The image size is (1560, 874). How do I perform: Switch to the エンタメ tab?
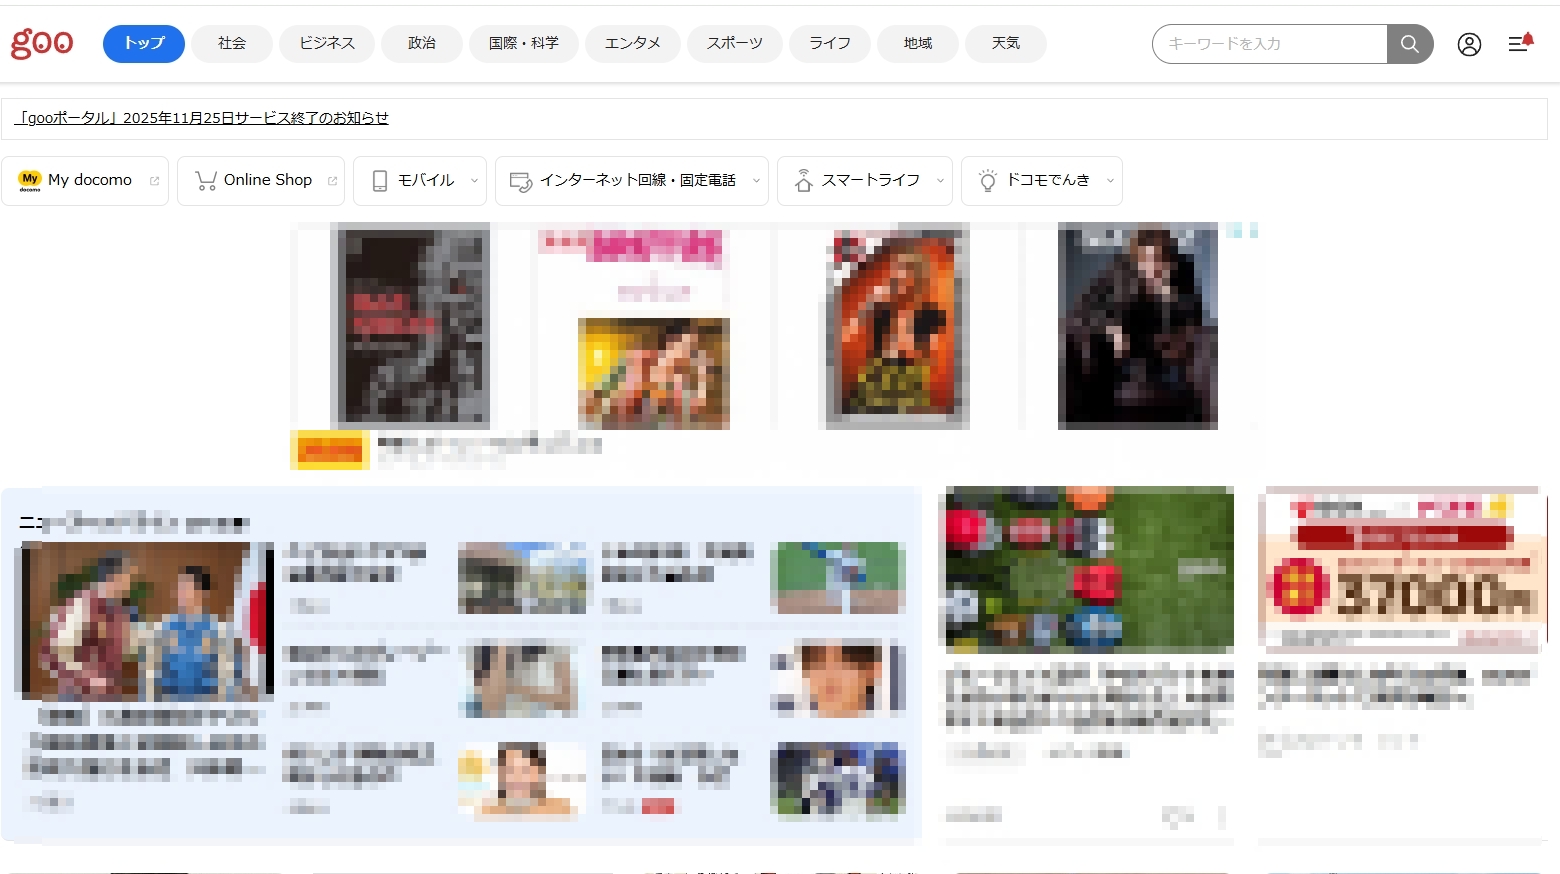pyautogui.click(x=632, y=44)
